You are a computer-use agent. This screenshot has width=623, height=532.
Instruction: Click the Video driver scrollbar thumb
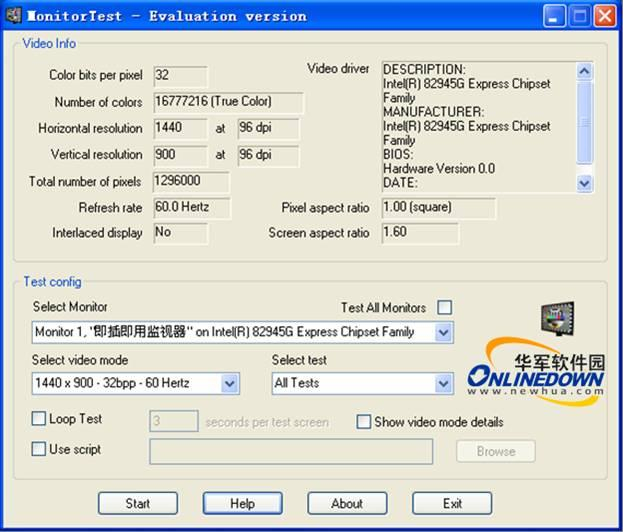(584, 122)
